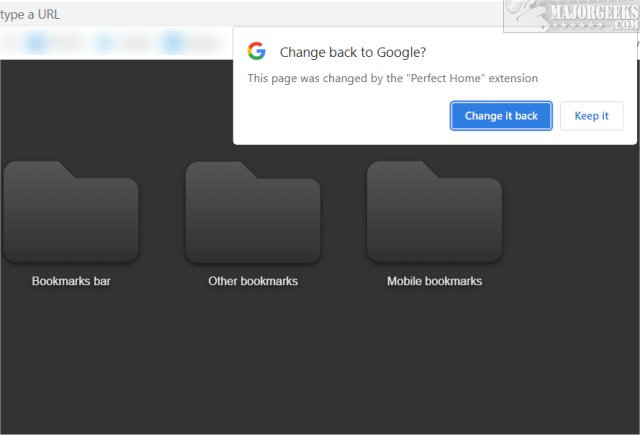
Task: Click the 'Change back to Google?' heading
Action: (353, 52)
